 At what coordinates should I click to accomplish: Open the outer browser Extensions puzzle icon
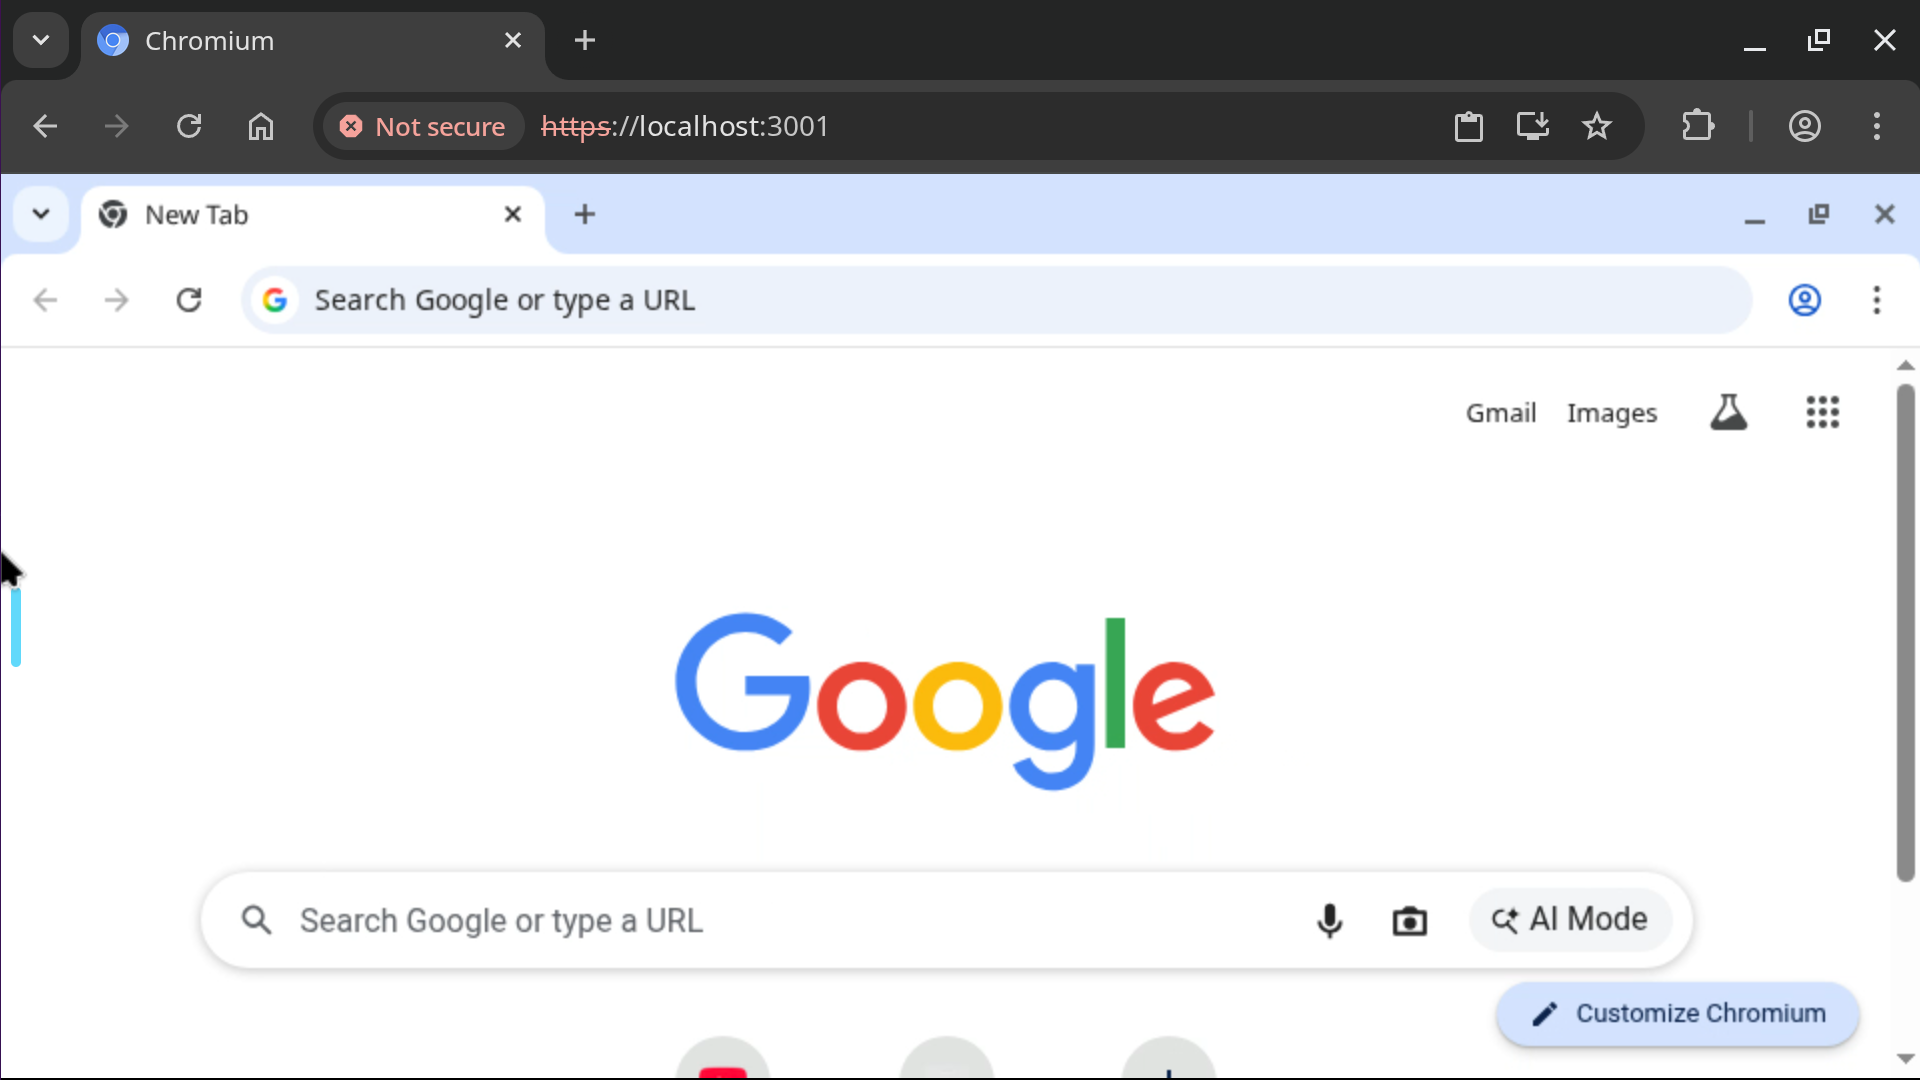click(x=1698, y=126)
